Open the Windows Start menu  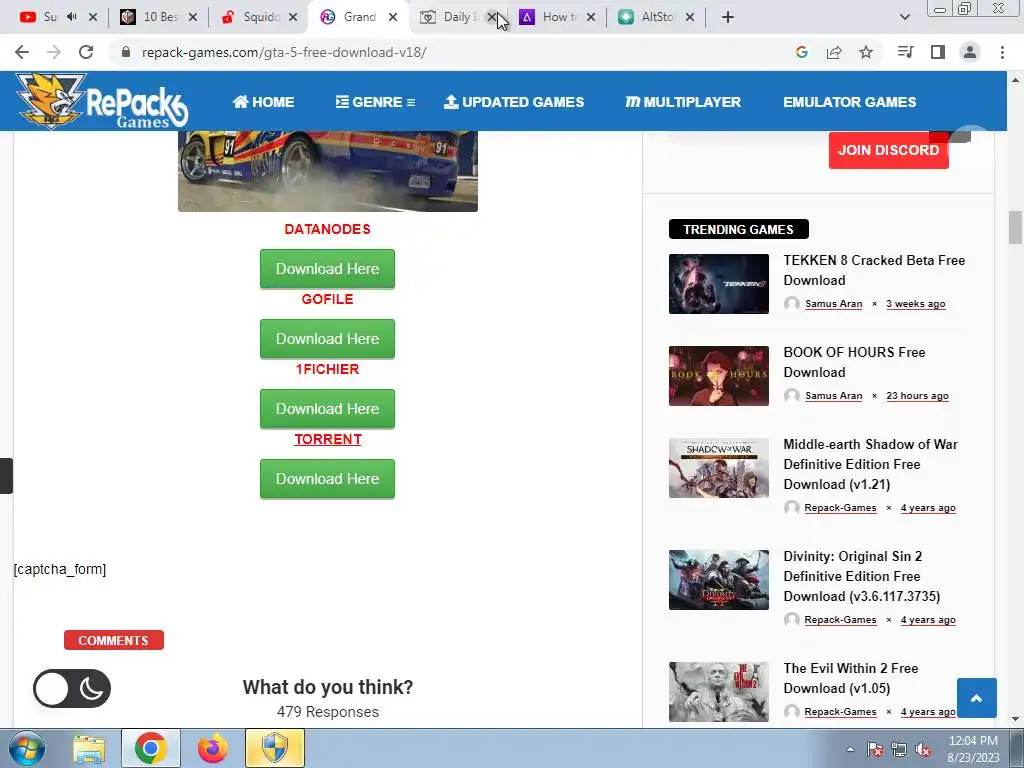[x=27, y=748]
